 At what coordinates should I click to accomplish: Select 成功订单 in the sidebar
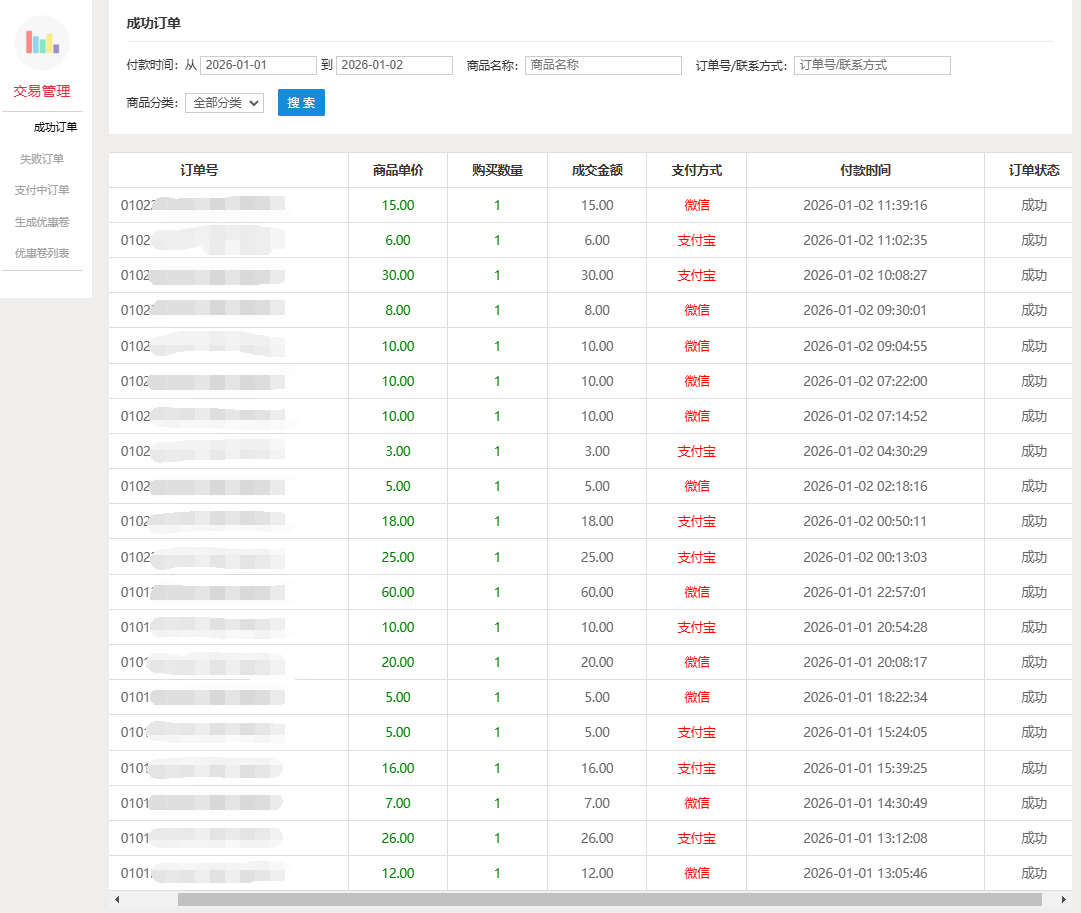pyautogui.click(x=42, y=127)
